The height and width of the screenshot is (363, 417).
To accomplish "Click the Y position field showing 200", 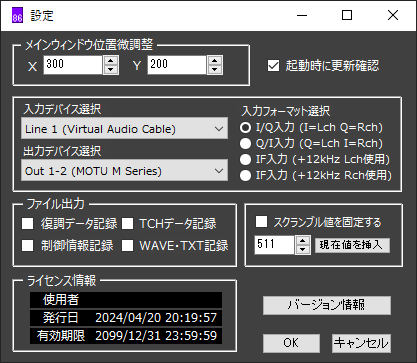I will point(177,65).
